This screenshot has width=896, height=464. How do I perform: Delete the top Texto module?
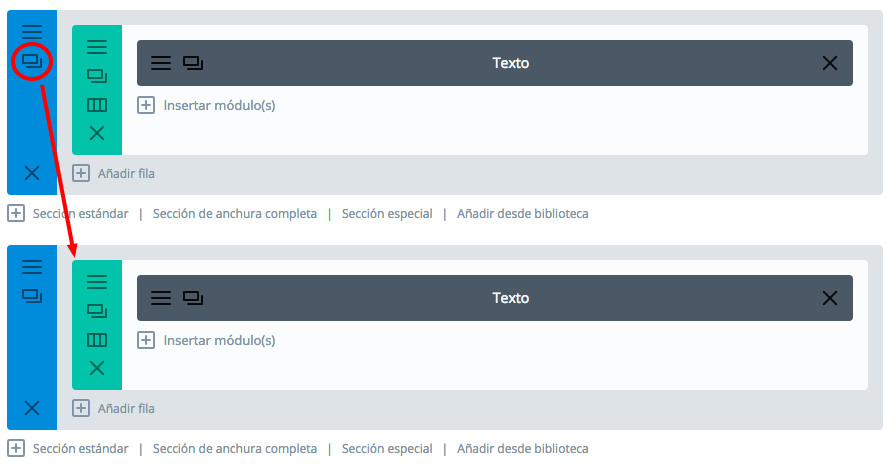[829, 63]
